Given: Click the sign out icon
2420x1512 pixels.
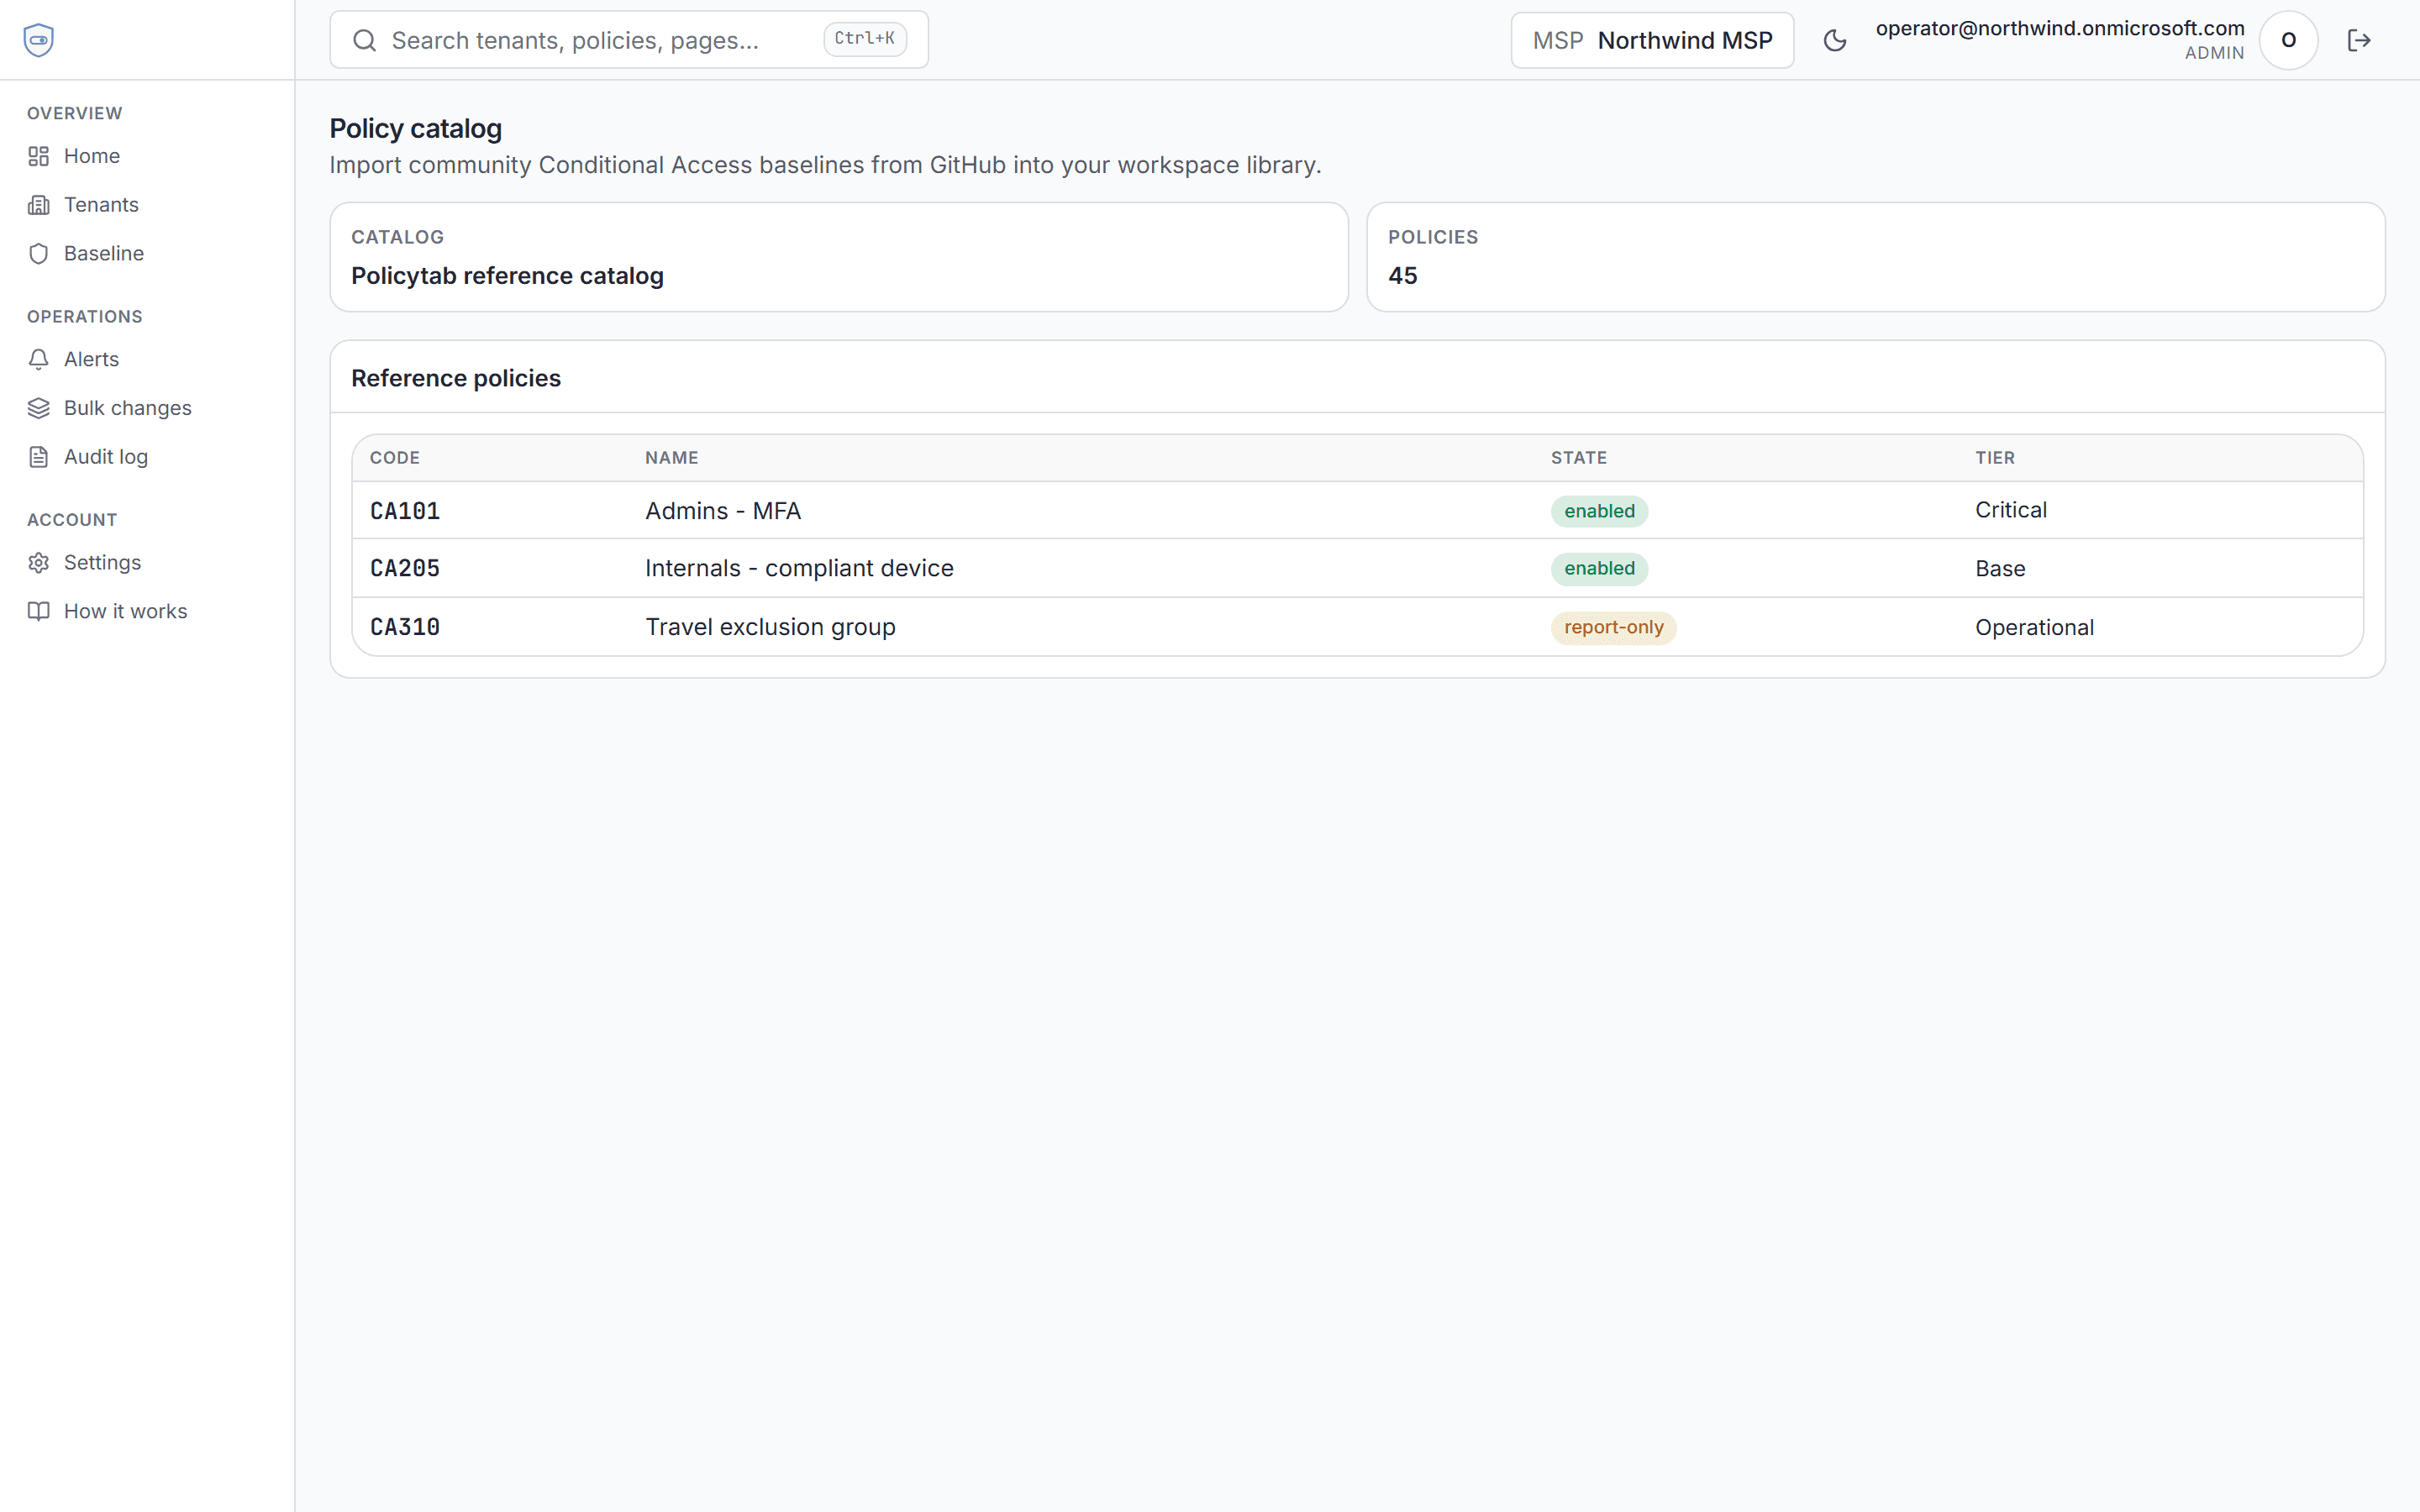Looking at the screenshot, I should point(2359,40).
